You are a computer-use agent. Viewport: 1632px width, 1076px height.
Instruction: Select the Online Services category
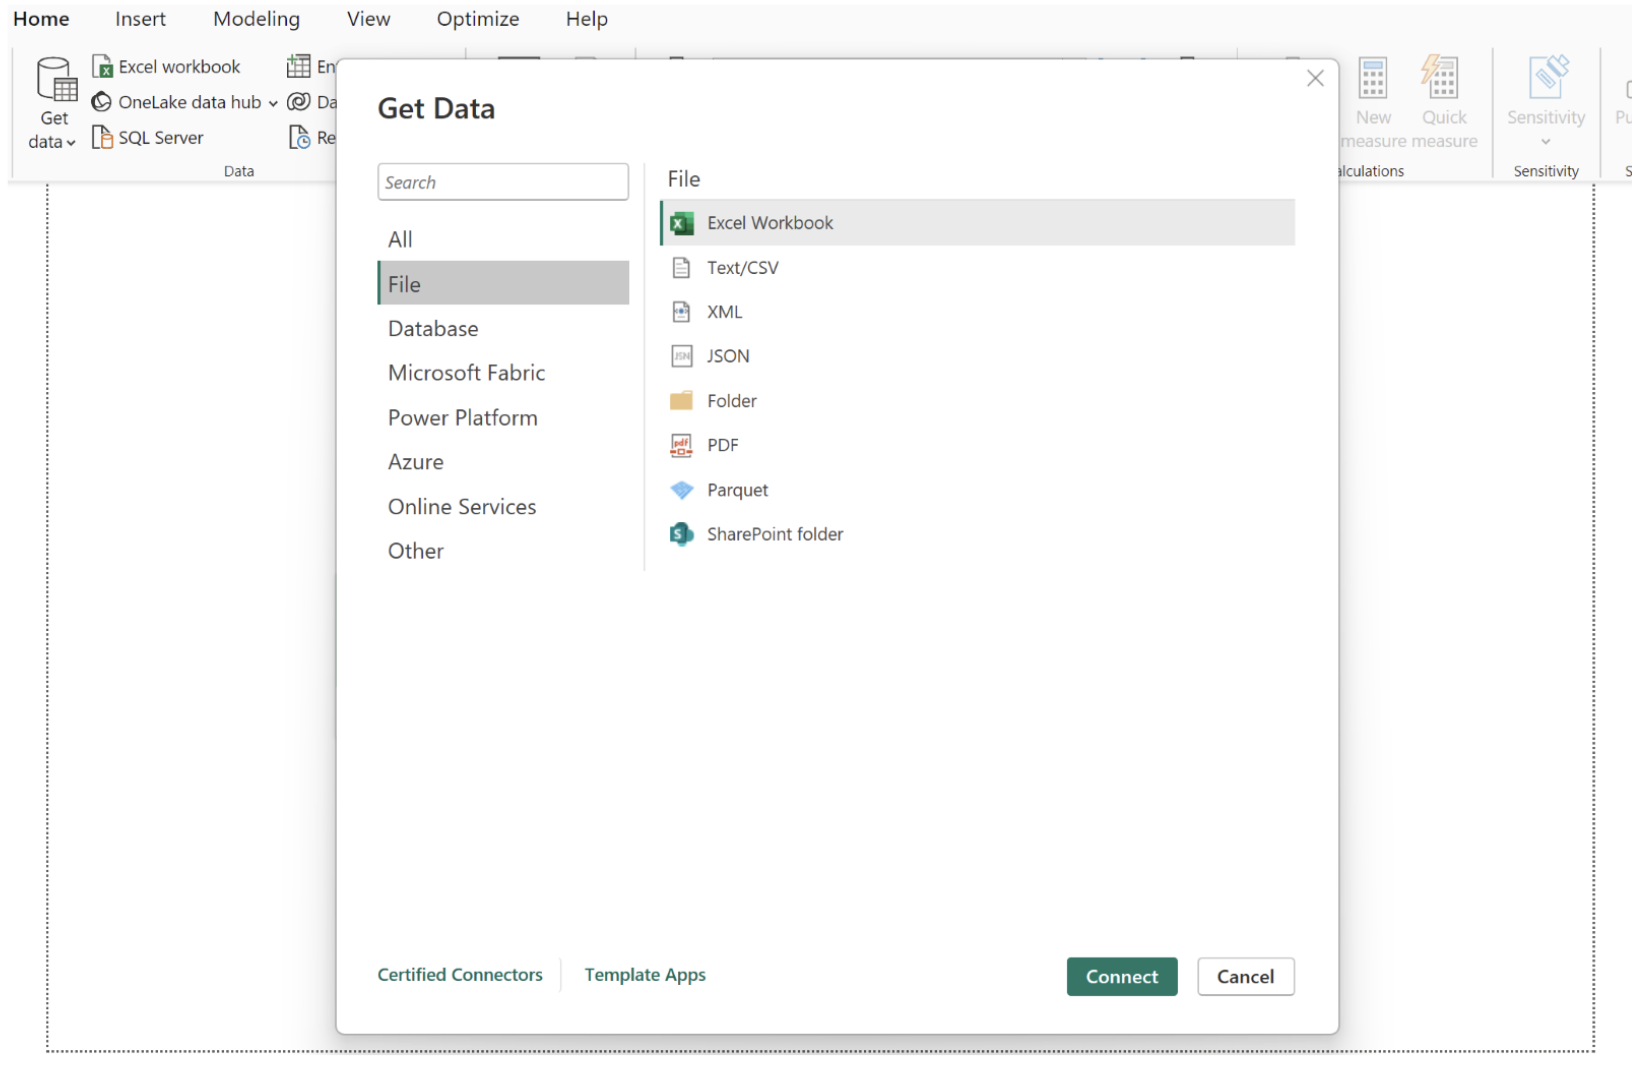coord(462,506)
